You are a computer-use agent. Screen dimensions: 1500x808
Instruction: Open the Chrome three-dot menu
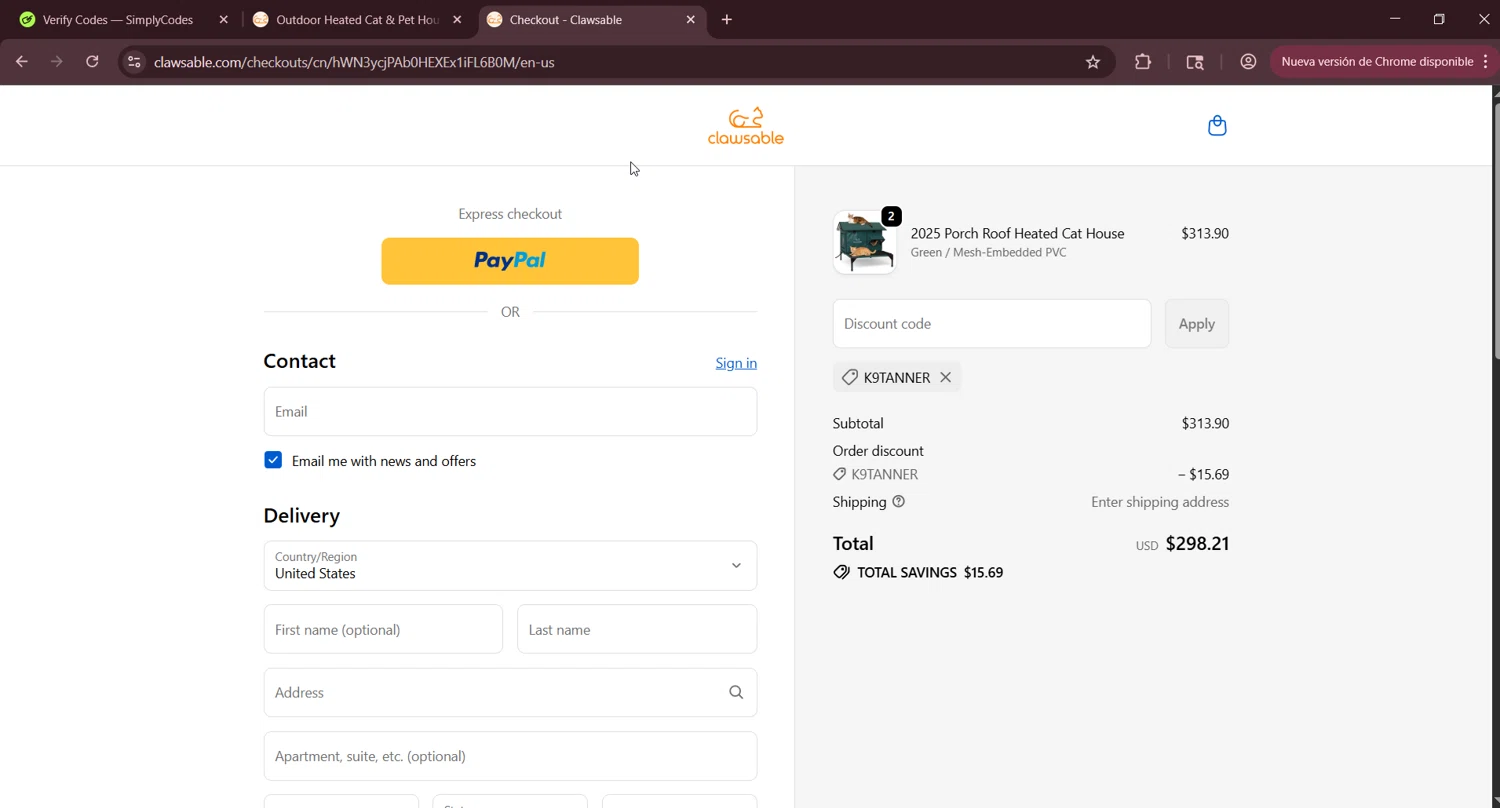(x=1486, y=62)
